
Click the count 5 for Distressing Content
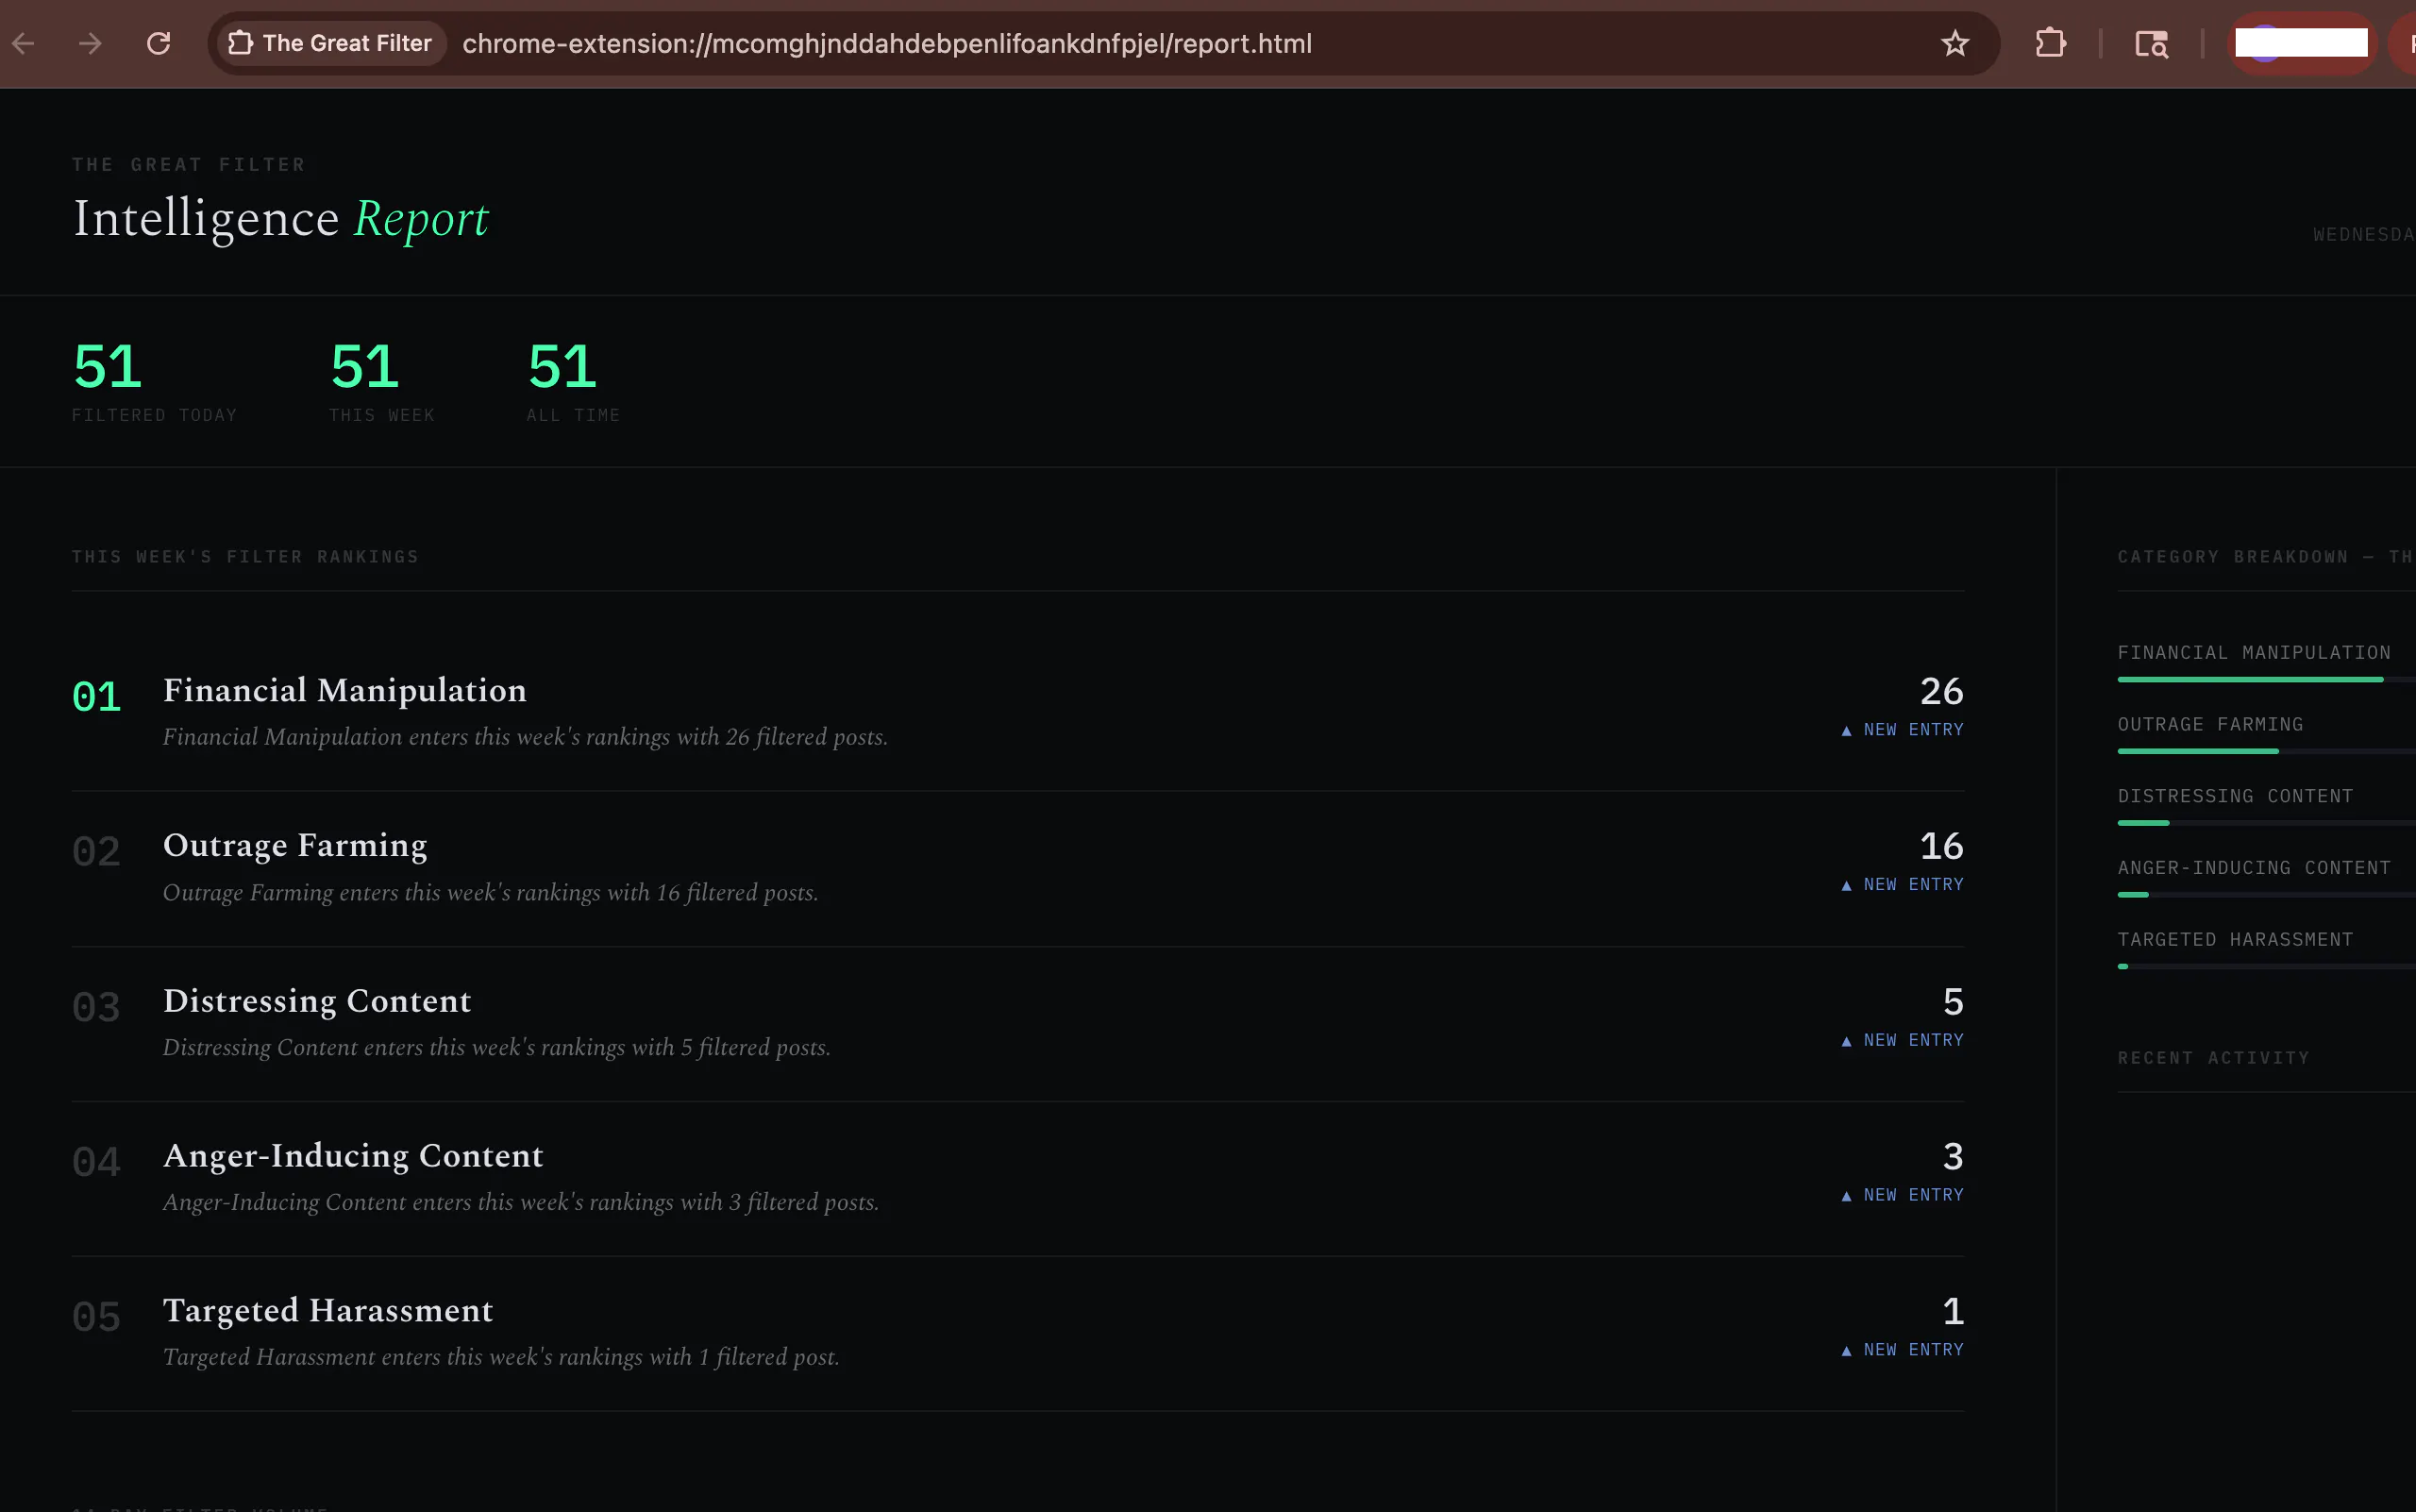(1953, 1001)
